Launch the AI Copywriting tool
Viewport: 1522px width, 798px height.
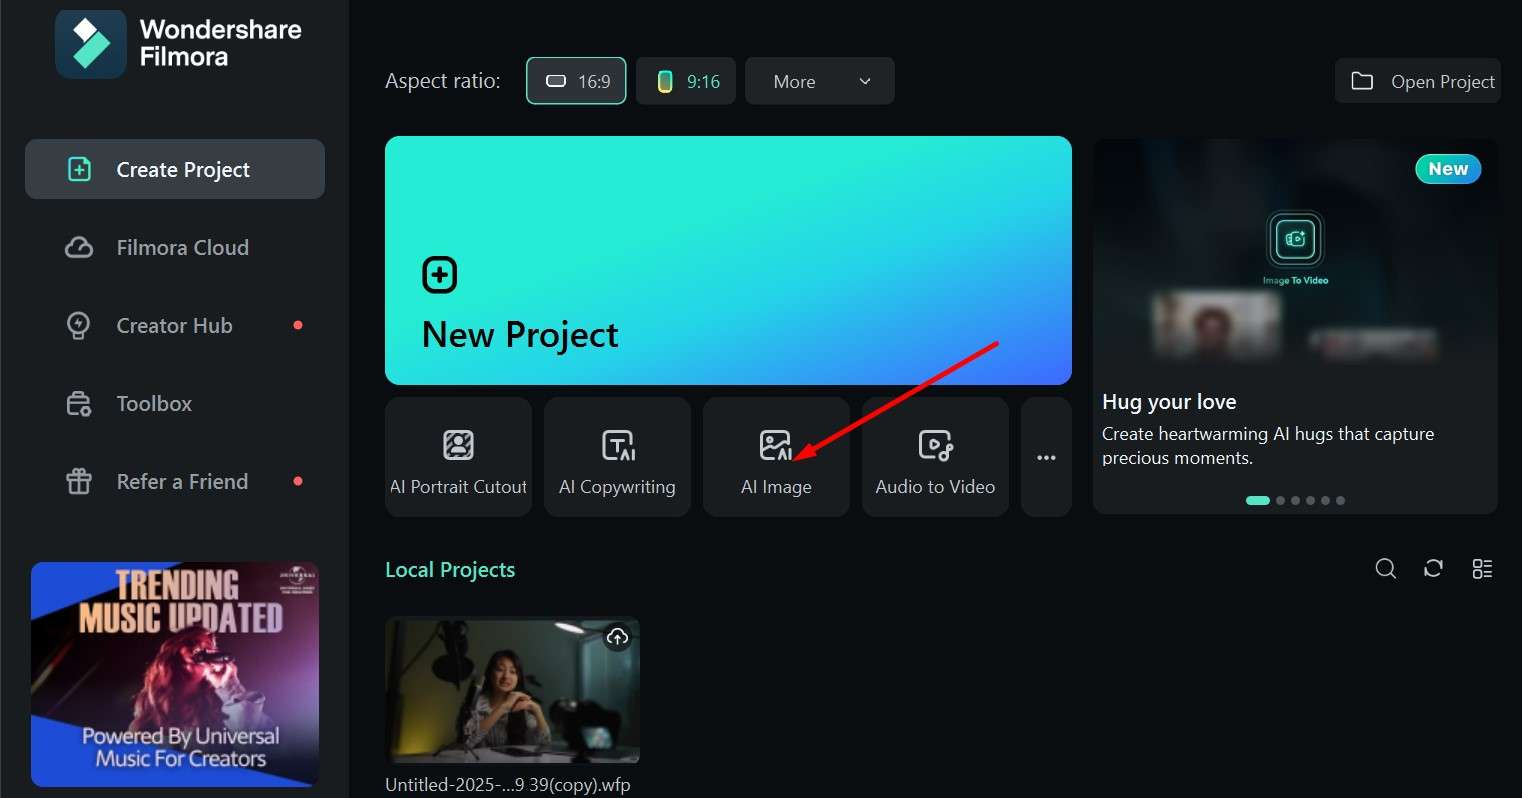pyautogui.click(x=617, y=457)
